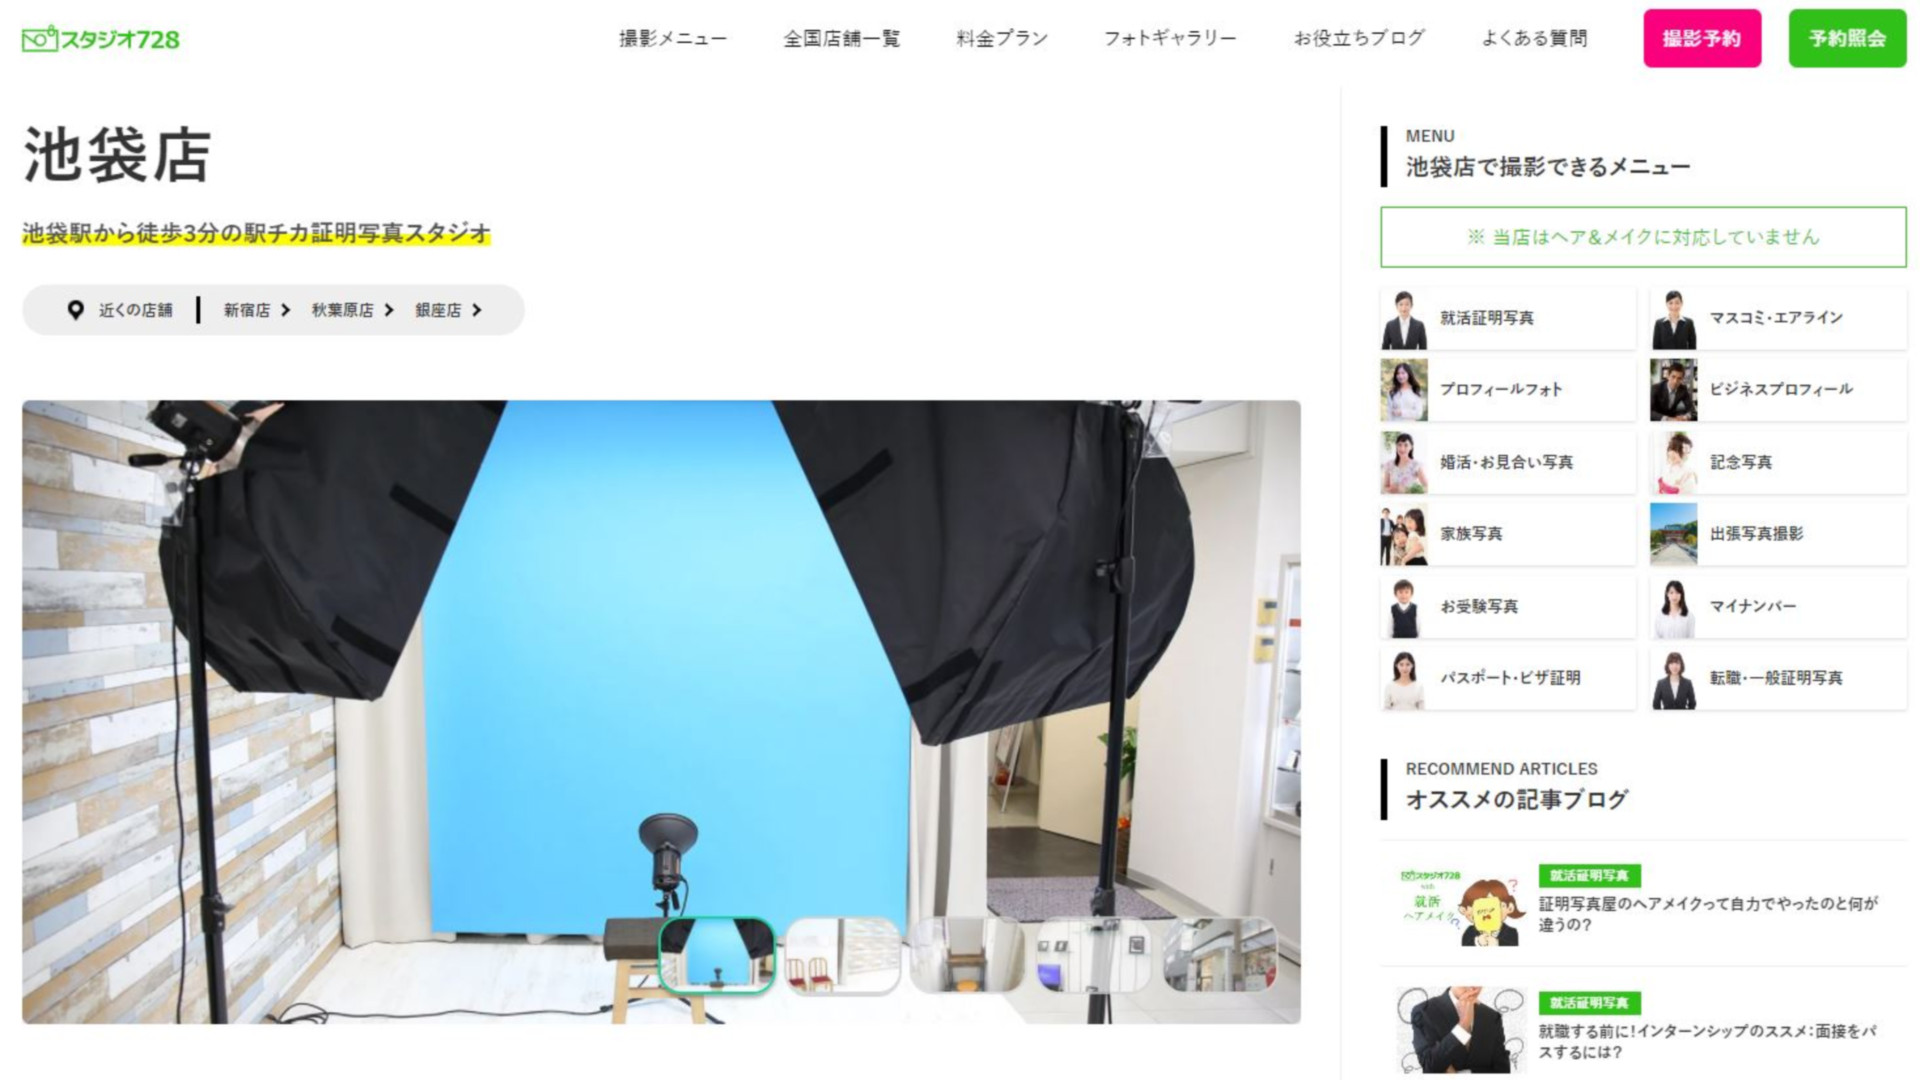
Task: Click the 婚活・お見合い写真 thumbnail icon
Action: coord(1404,462)
